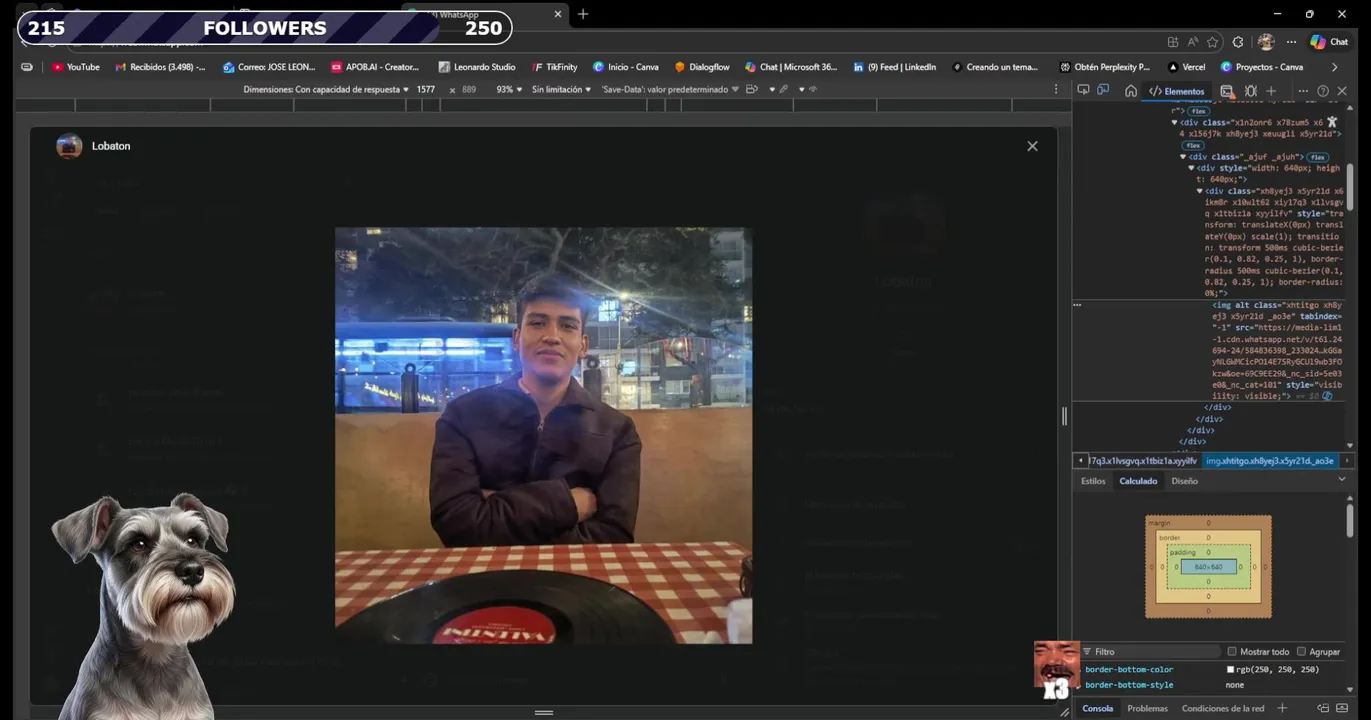This screenshot has height=720, width=1371.
Task: Open DevTools customize ellipsis menu
Action: tap(1303, 91)
